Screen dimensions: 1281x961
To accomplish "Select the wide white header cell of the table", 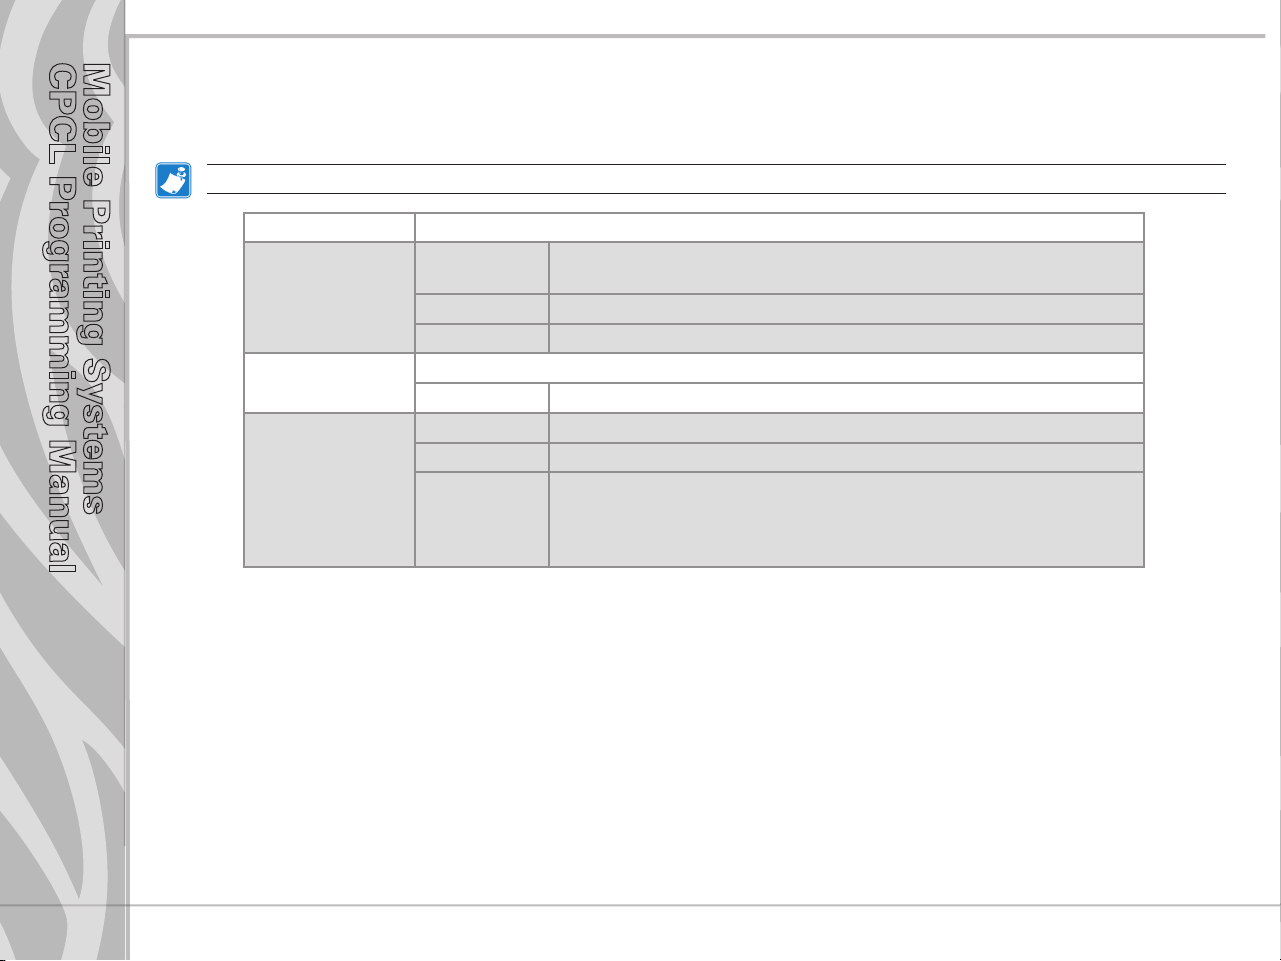I will click(x=779, y=227).
